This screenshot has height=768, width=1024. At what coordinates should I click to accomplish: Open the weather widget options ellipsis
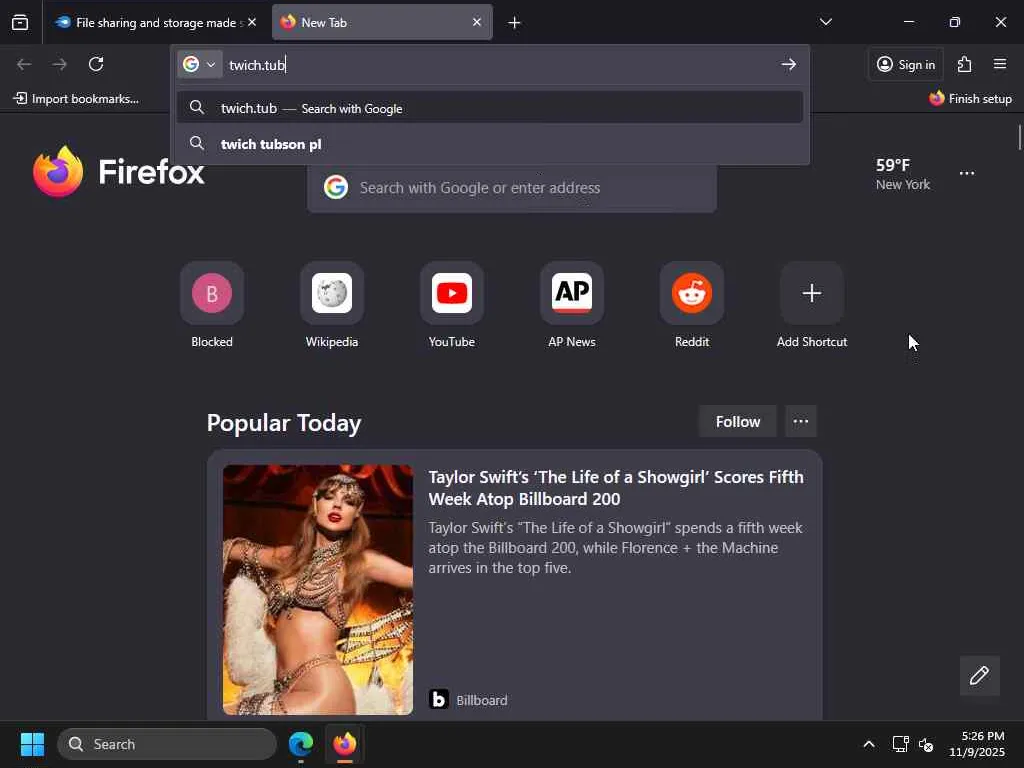pyautogui.click(x=967, y=173)
